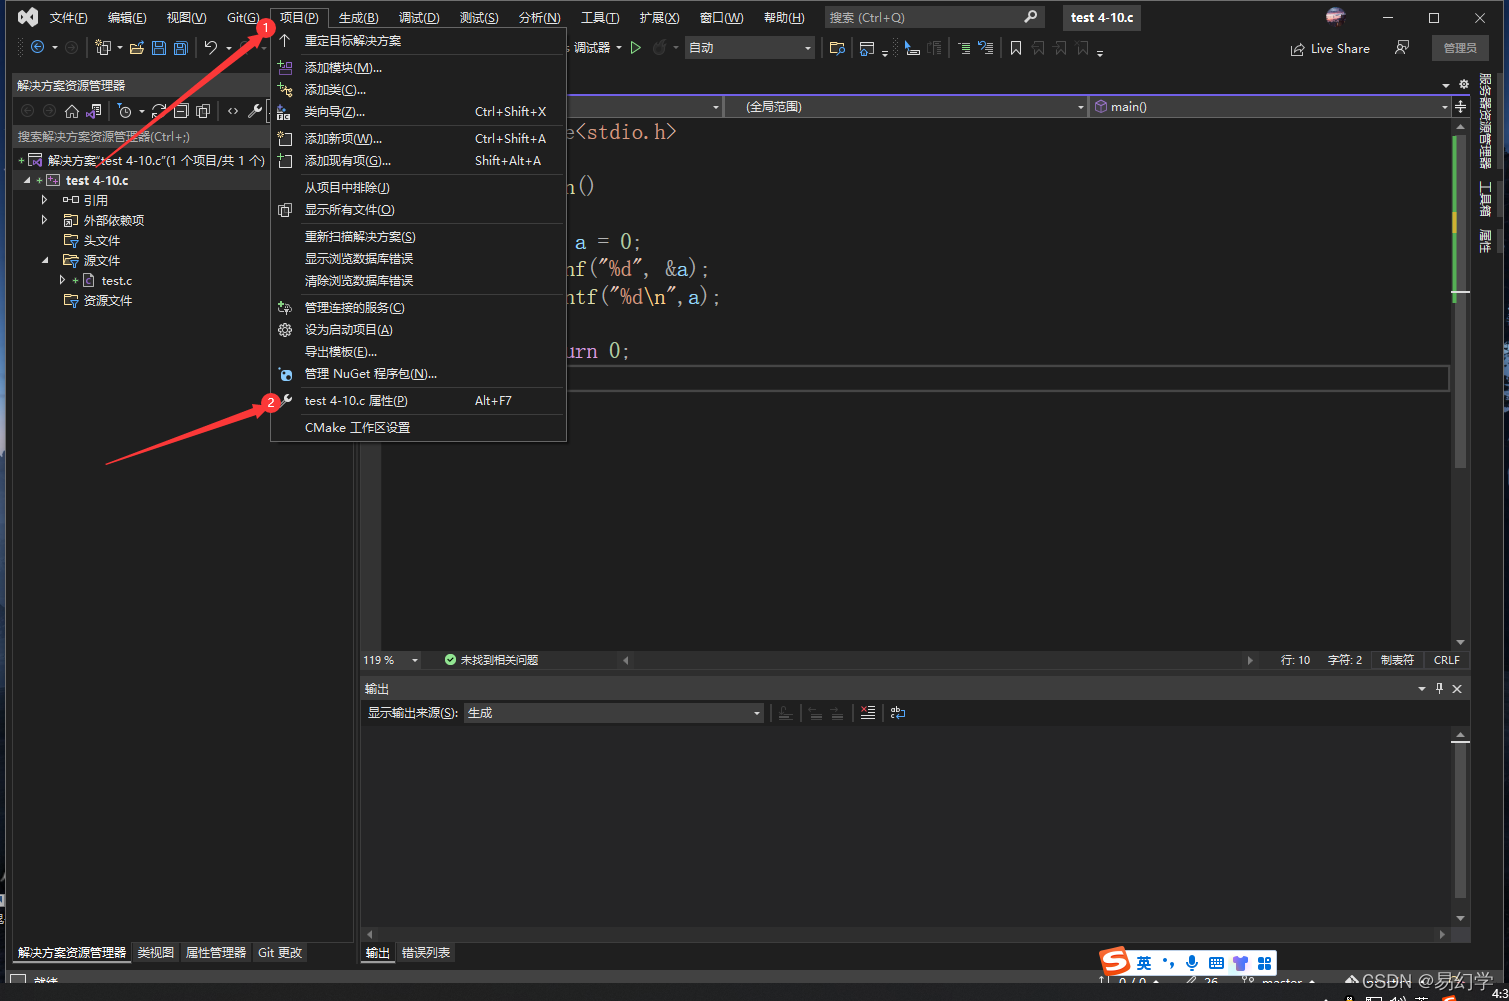
Task: Click the CRLF line ending indicator
Action: [x=1447, y=660]
